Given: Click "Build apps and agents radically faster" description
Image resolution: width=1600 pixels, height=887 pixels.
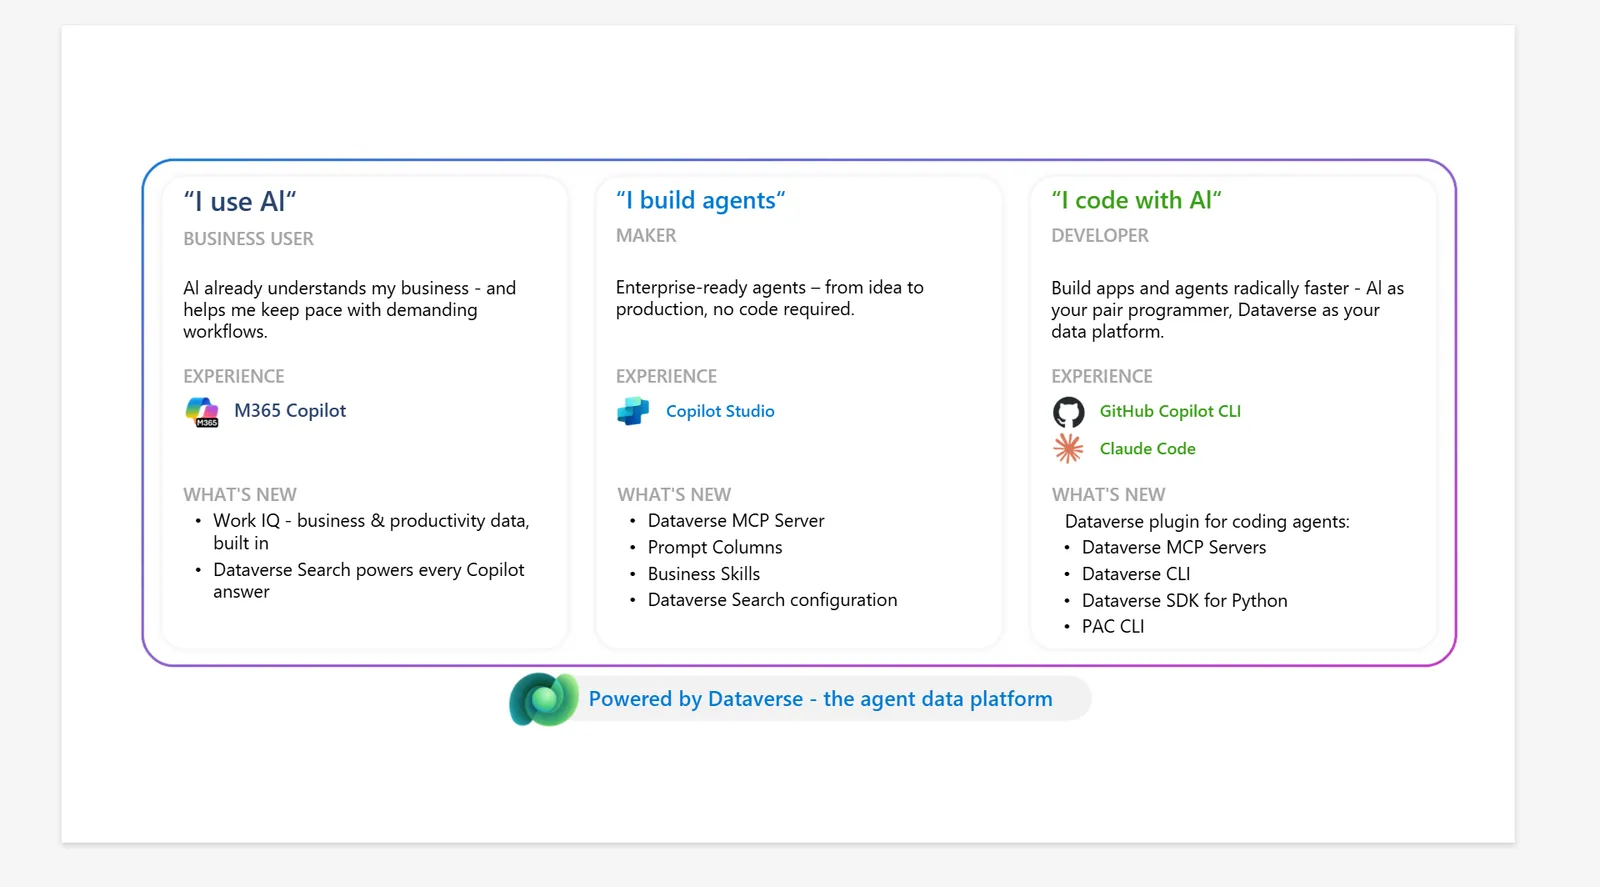Looking at the screenshot, I should coord(1227,310).
